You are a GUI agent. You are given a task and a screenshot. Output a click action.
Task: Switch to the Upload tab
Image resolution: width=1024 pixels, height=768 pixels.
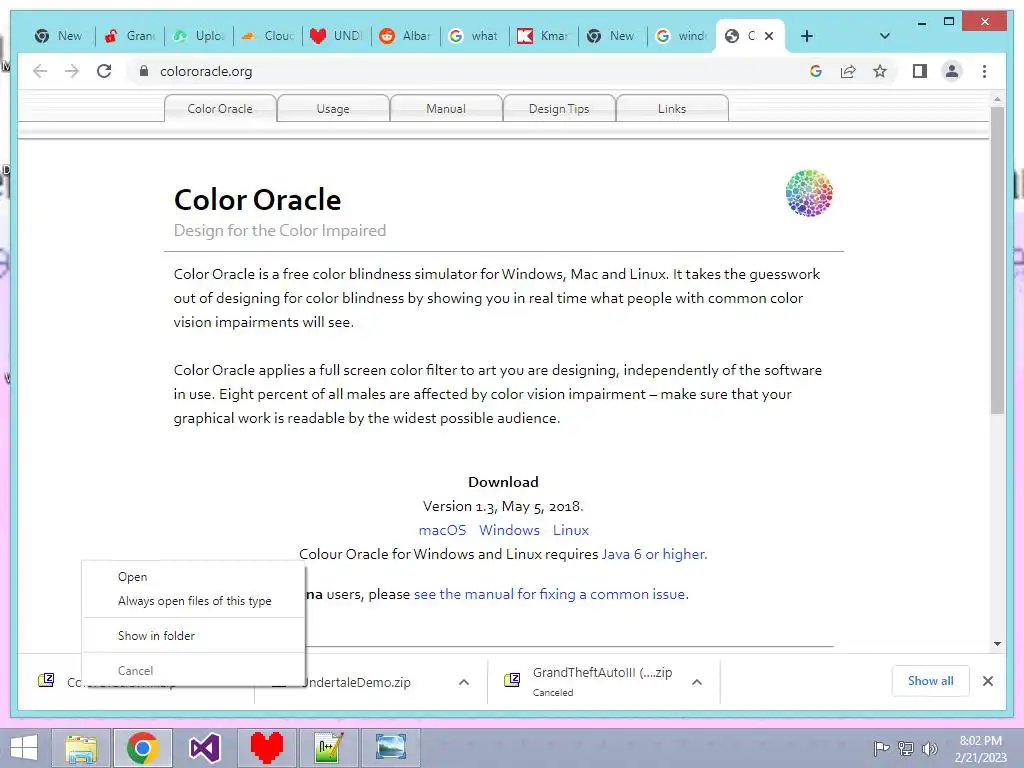[x=199, y=36]
